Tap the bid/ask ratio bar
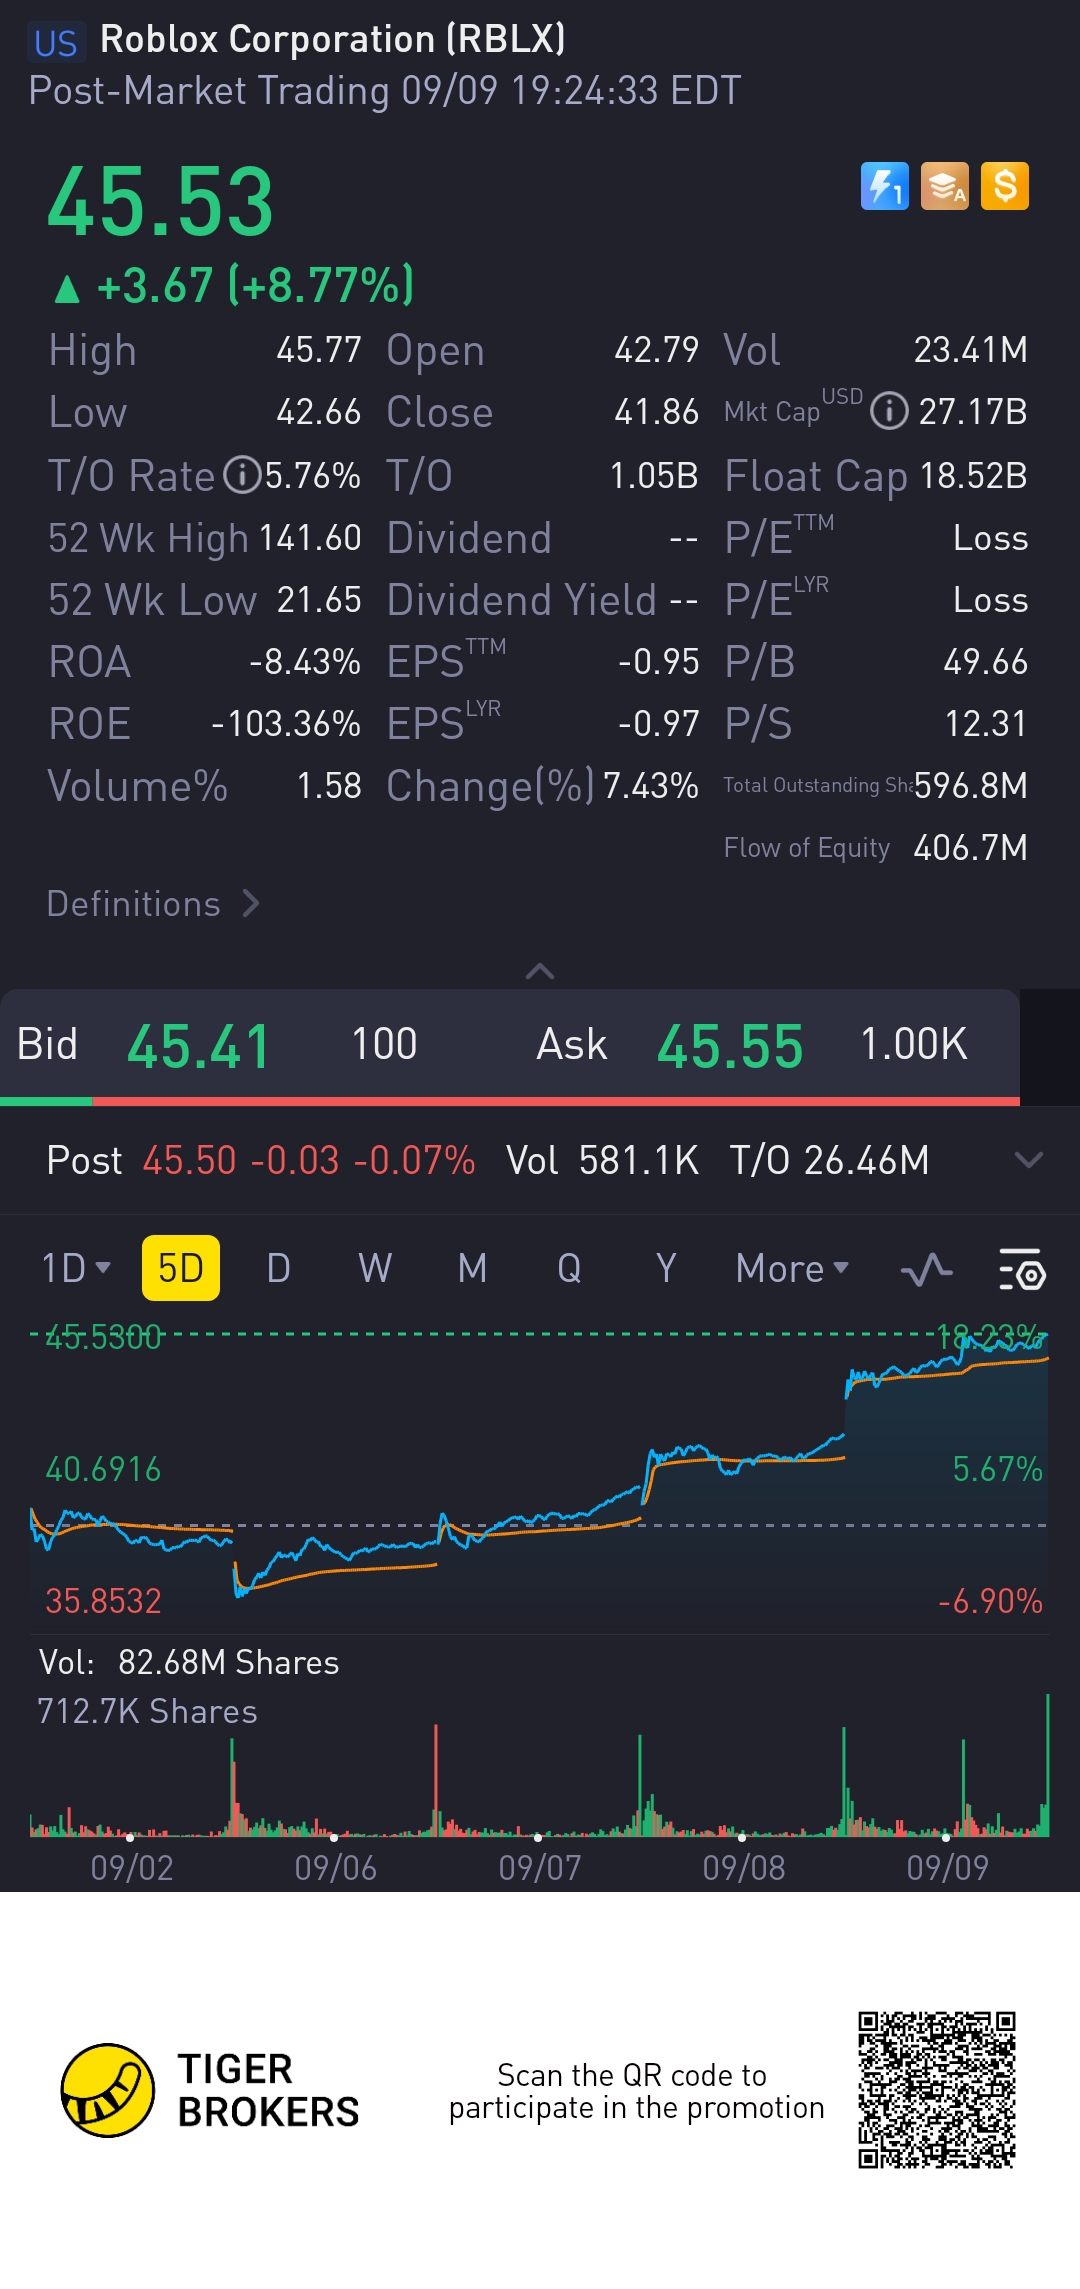Screen dimensions: 1080x2289 (x=510, y=1101)
